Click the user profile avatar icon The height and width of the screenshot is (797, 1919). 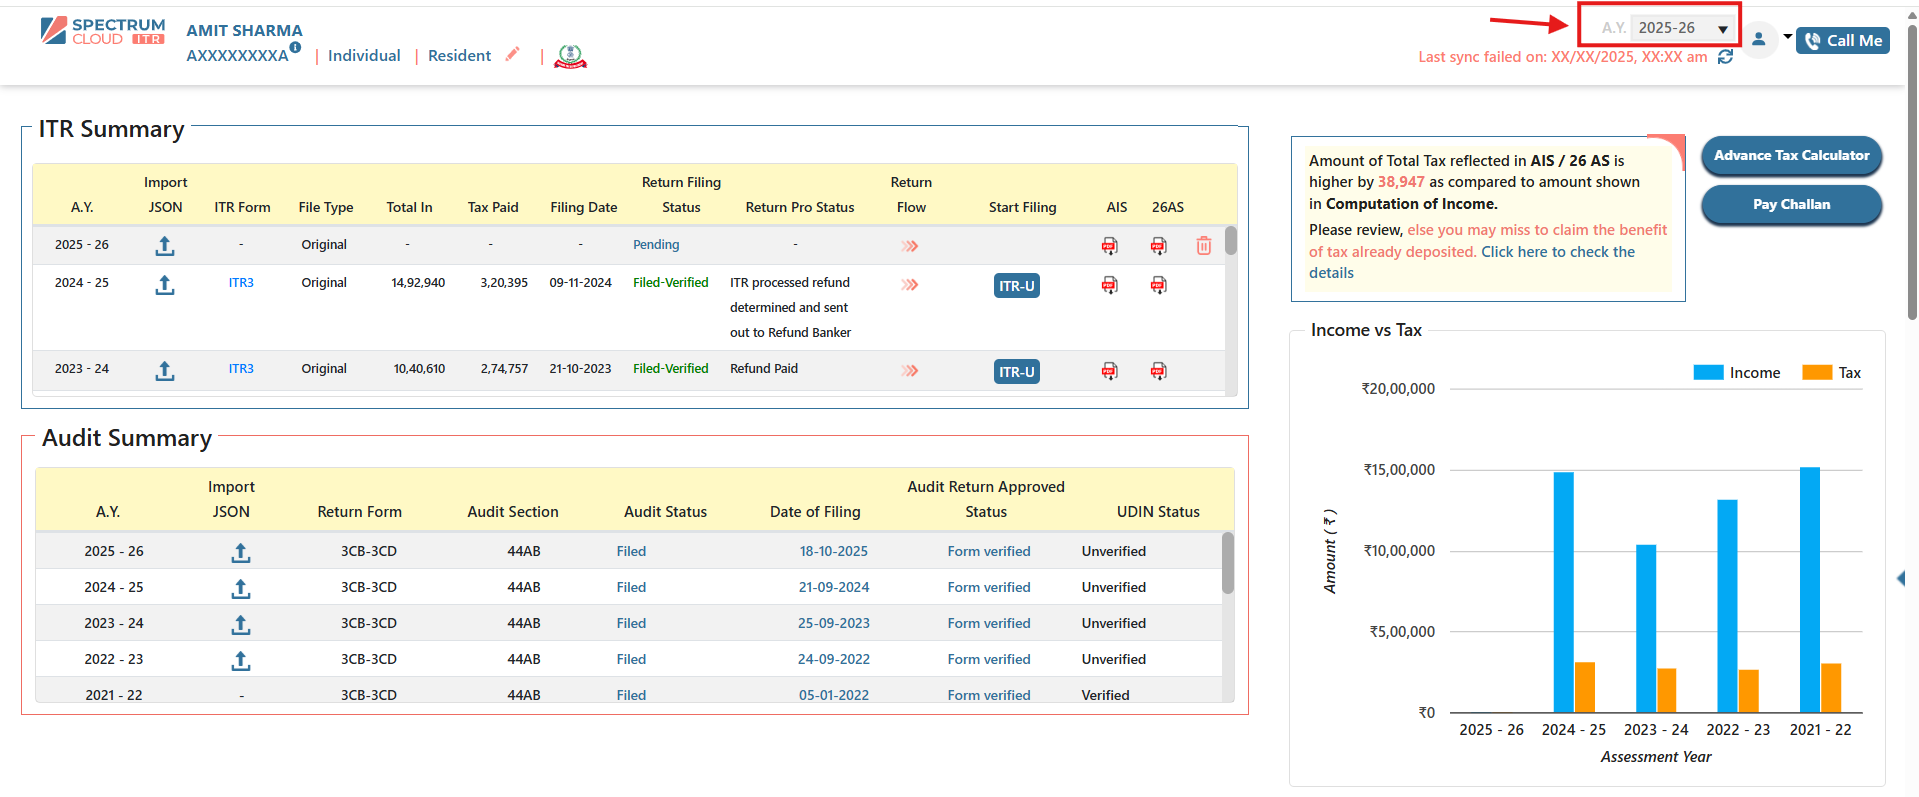1758,40
